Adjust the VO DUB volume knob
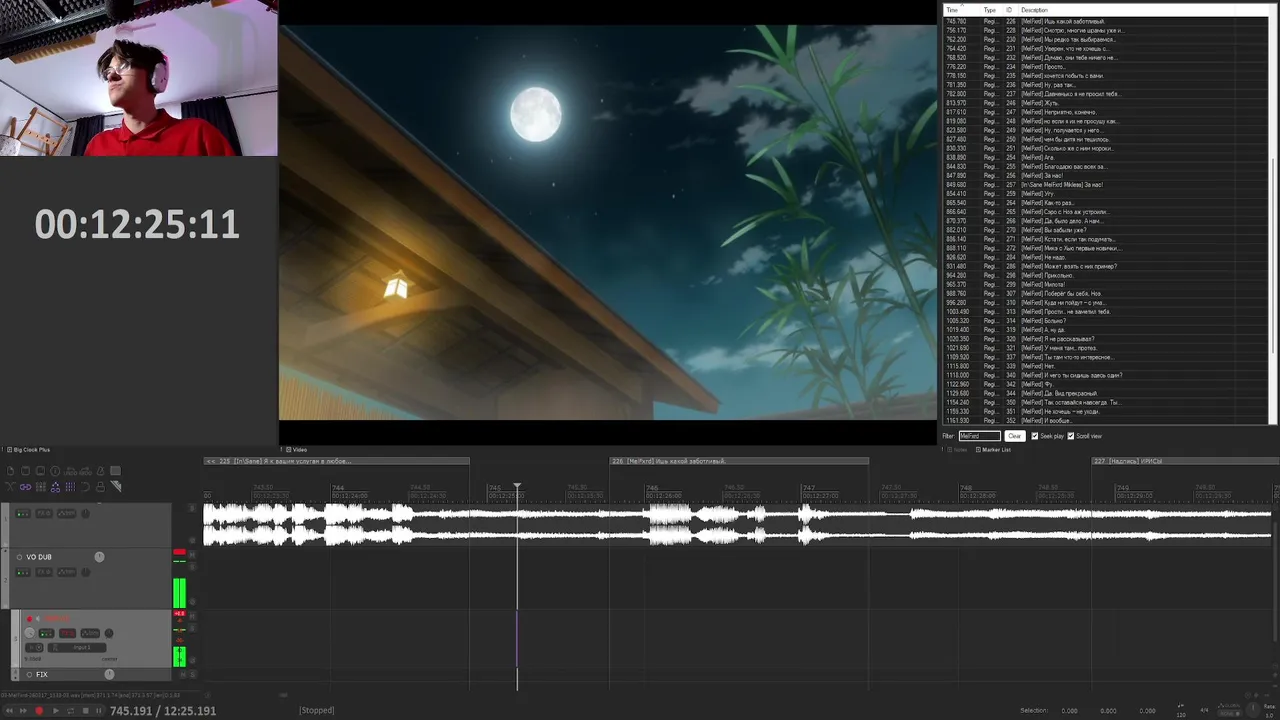The width and height of the screenshot is (1280, 720). [x=99, y=557]
